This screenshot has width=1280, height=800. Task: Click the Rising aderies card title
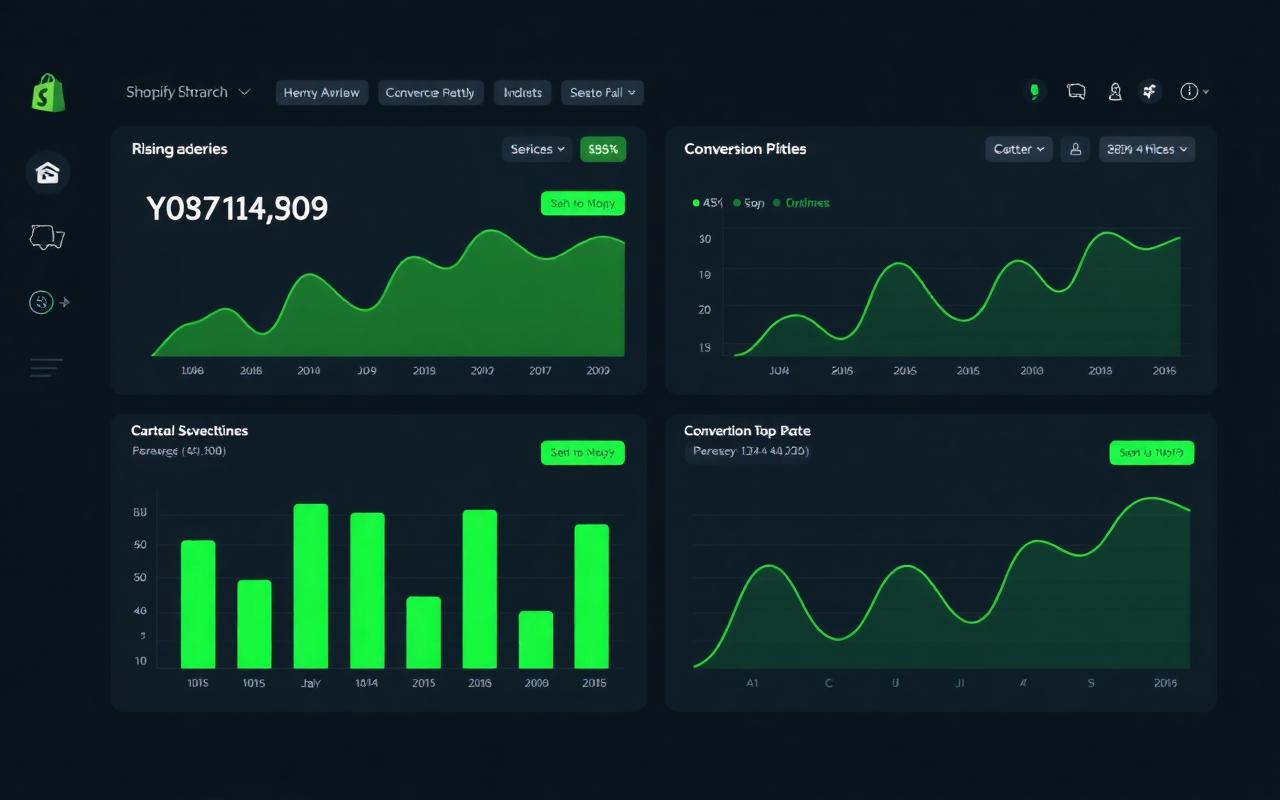[x=179, y=149]
